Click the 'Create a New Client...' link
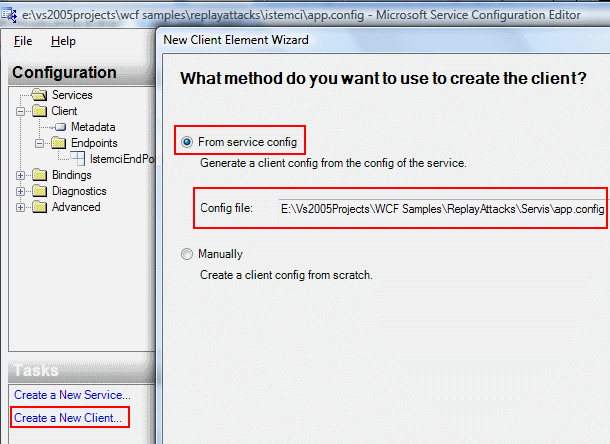 (x=68, y=417)
